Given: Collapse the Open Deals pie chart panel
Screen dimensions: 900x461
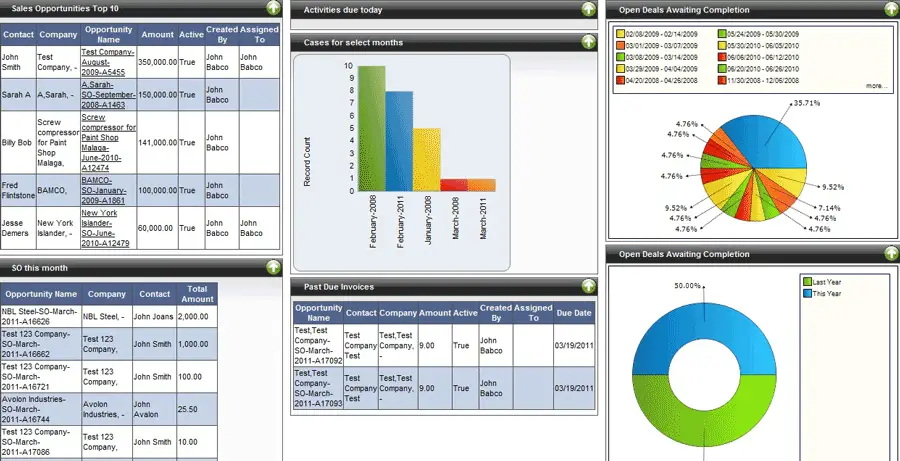Looking at the screenshot, I should 891,10.
